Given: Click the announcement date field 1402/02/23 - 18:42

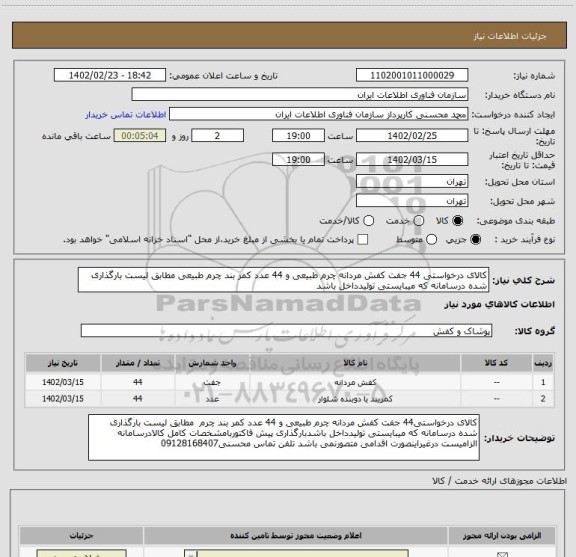Looking at the screenshot, I should 110,75.
